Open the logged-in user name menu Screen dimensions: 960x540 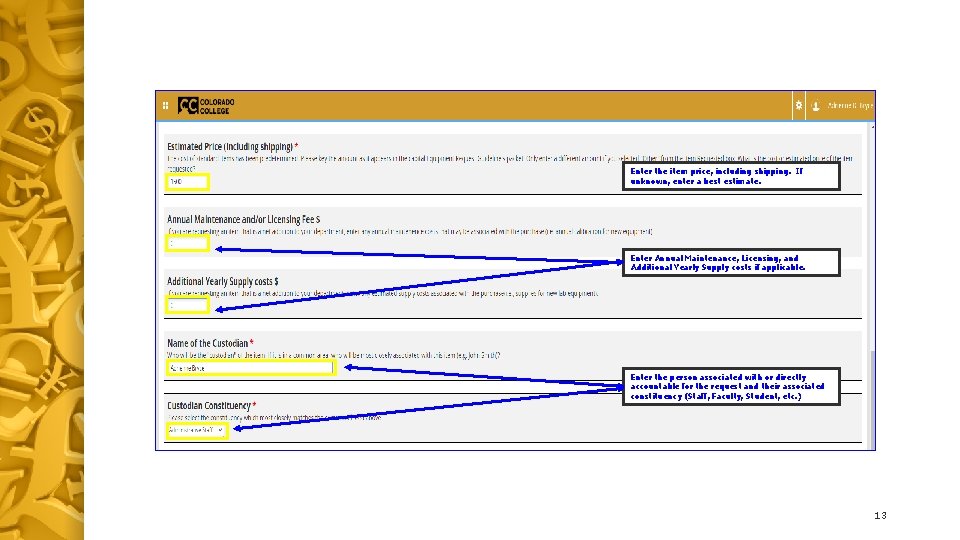pyautogui.click(x=850, y=106)
